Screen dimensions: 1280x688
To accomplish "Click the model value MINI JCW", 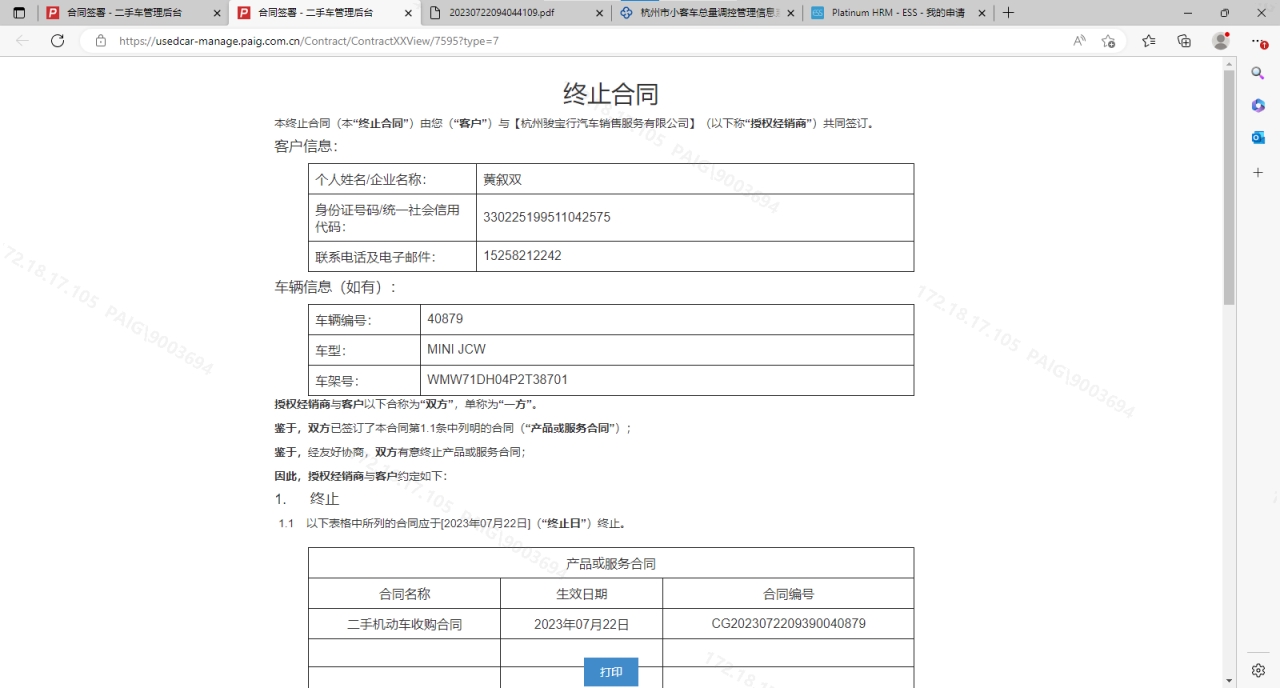I will click(456, 349).
